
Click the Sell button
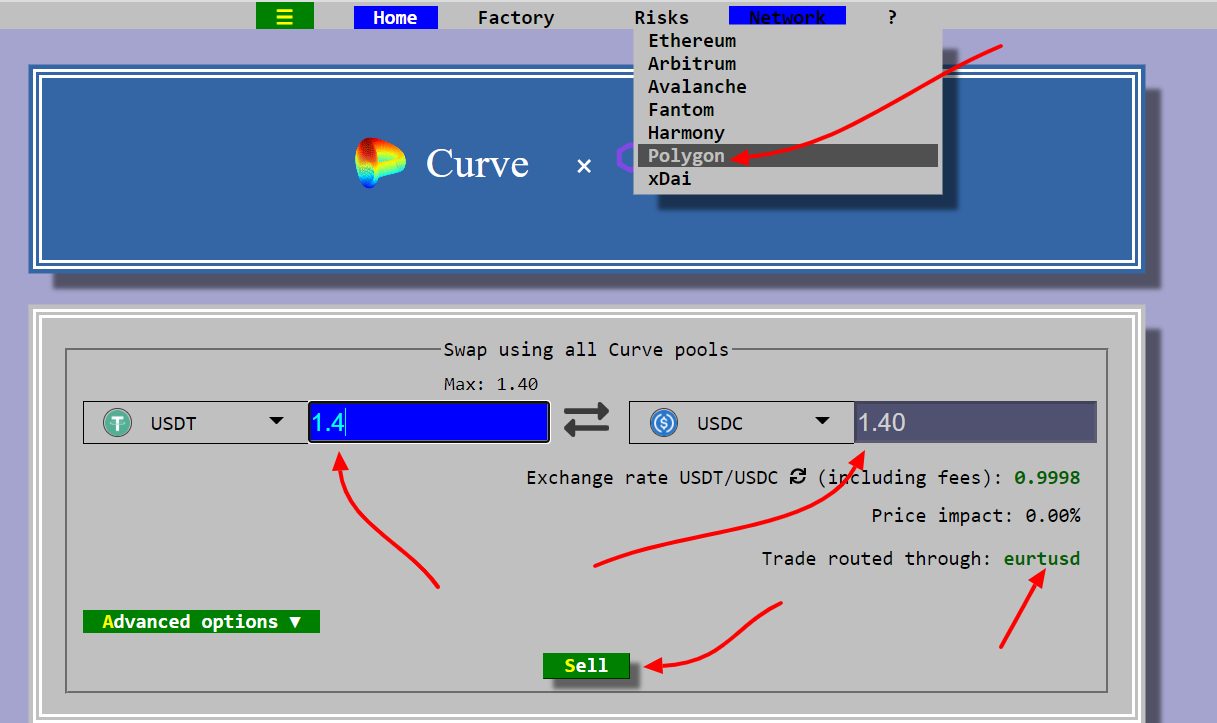[x=586, y=666]
